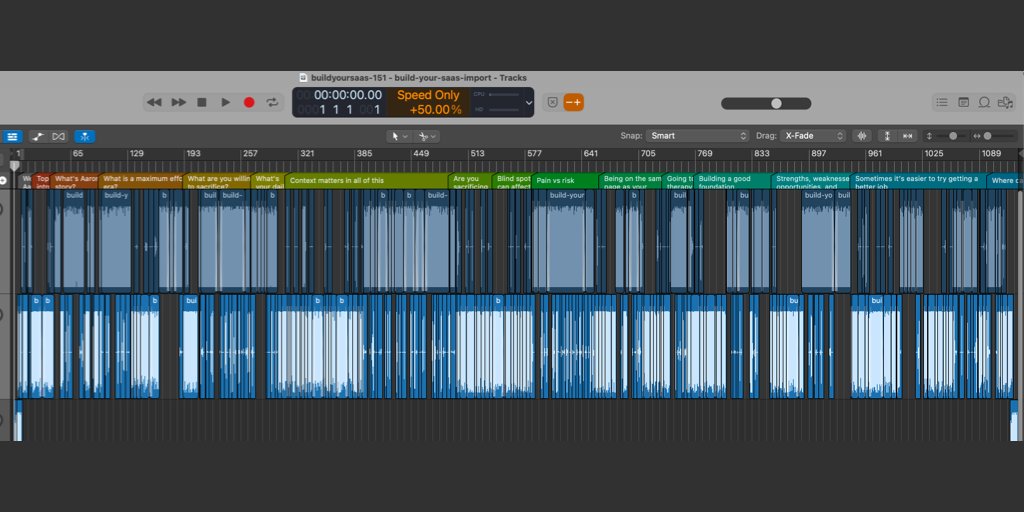Screen dimensions: 1024x512
Task: Open the List Editors panel icon
Action: [941, 102]
